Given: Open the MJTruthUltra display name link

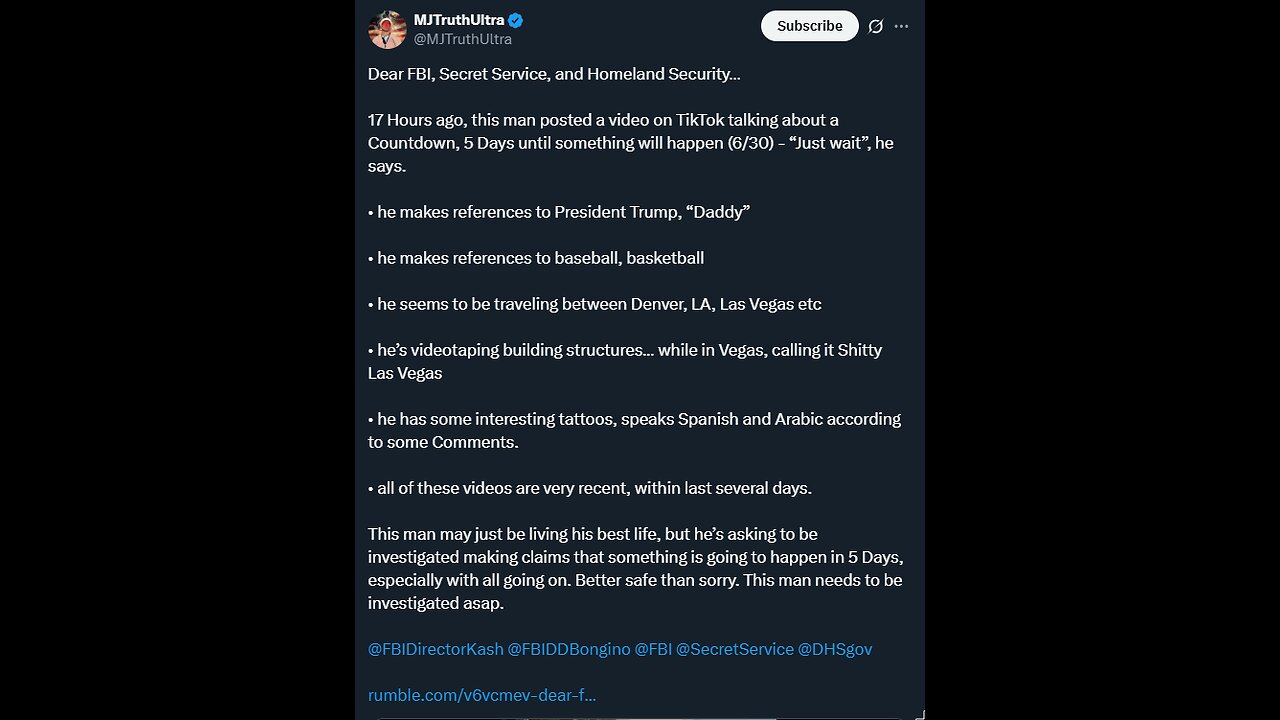Looking at the screenshot, I should point(459,20).
